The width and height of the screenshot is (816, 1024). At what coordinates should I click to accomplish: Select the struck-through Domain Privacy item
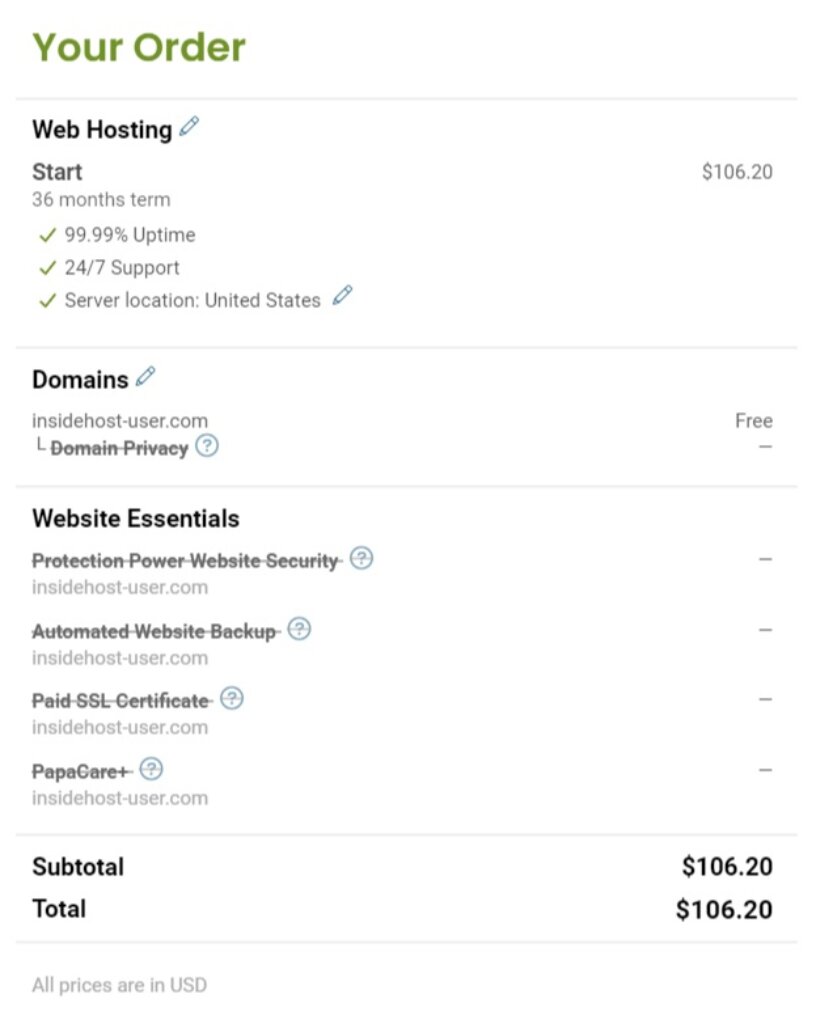(119, 449)
